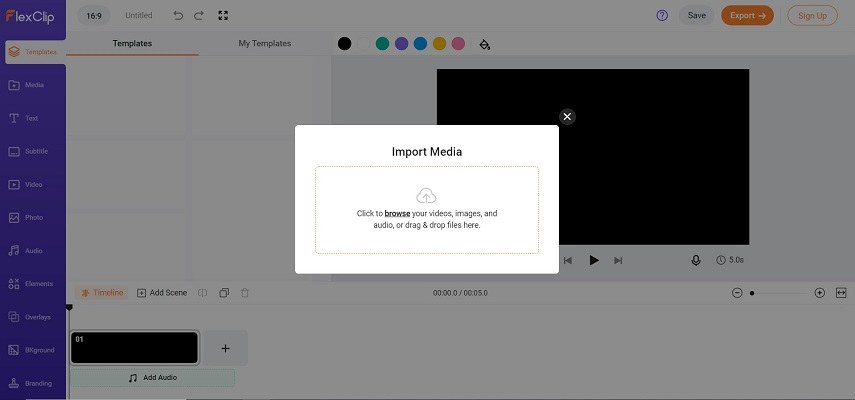Open the 16:9 aspect ratio selector

tap(93, 16)
